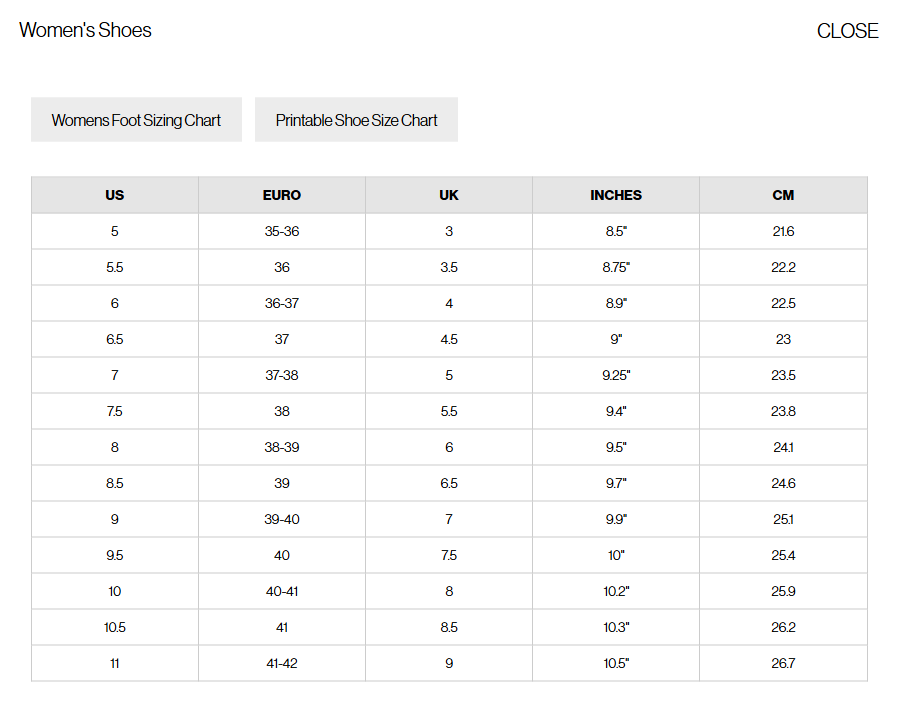Click the 9.25" inches cell
The width and height of the screenshot is (898, 725).
616,375
